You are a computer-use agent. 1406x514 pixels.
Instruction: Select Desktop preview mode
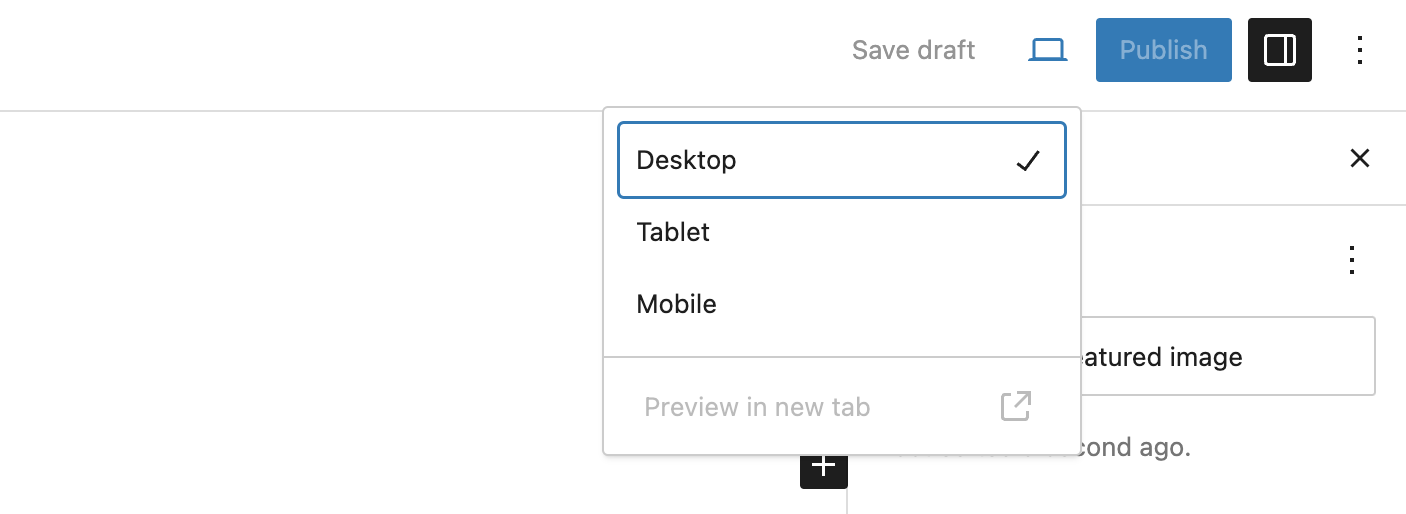[686, 160]
